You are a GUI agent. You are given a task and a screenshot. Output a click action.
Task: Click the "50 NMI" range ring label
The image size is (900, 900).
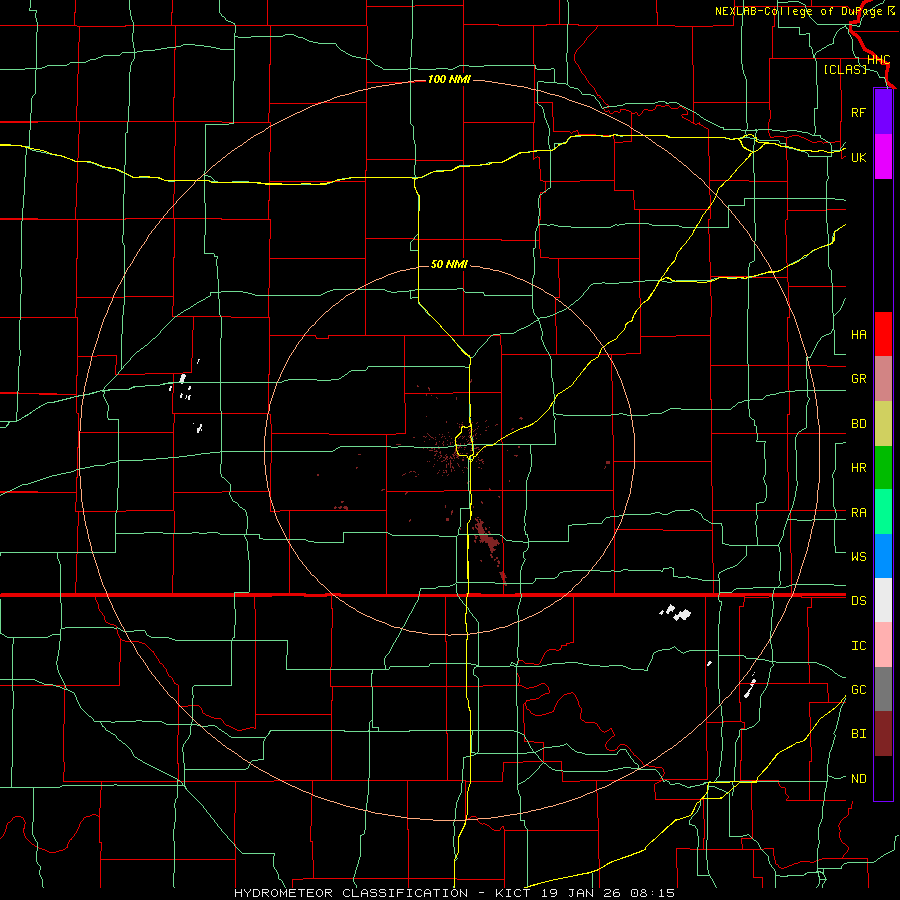[449, 264]
